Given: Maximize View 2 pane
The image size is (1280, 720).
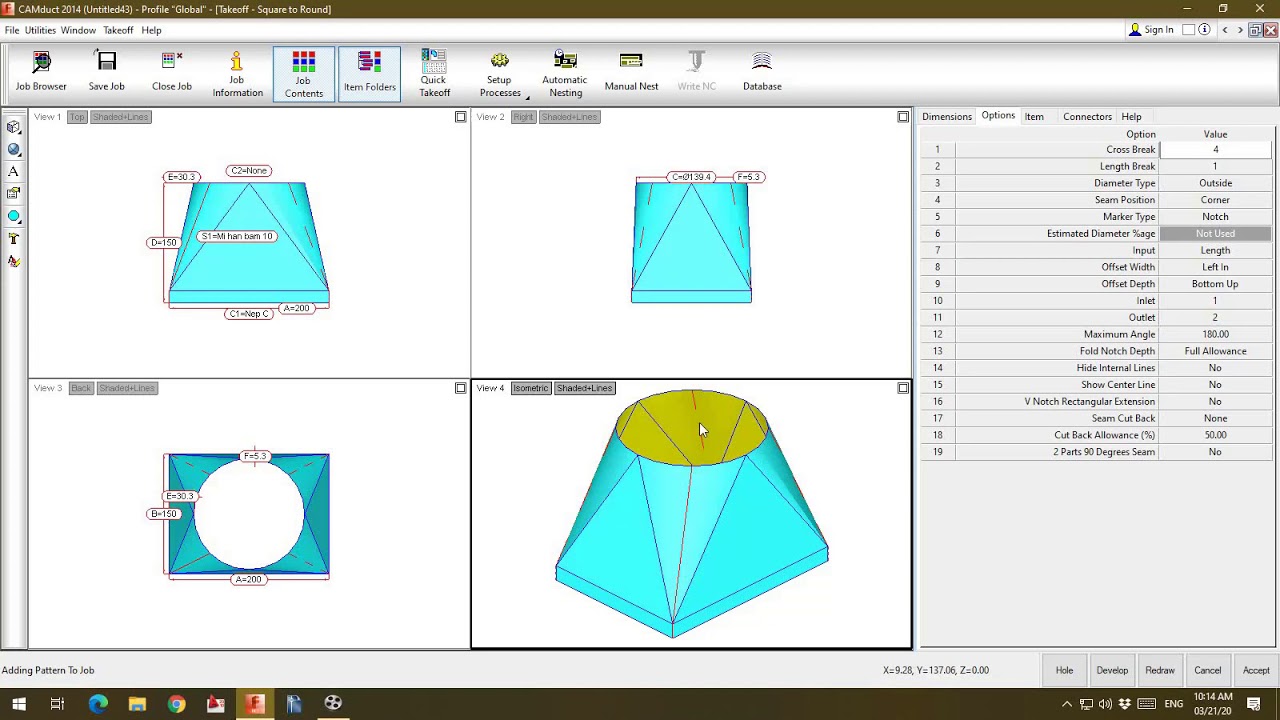Looking at the screenshot, I should pos(903,117).
